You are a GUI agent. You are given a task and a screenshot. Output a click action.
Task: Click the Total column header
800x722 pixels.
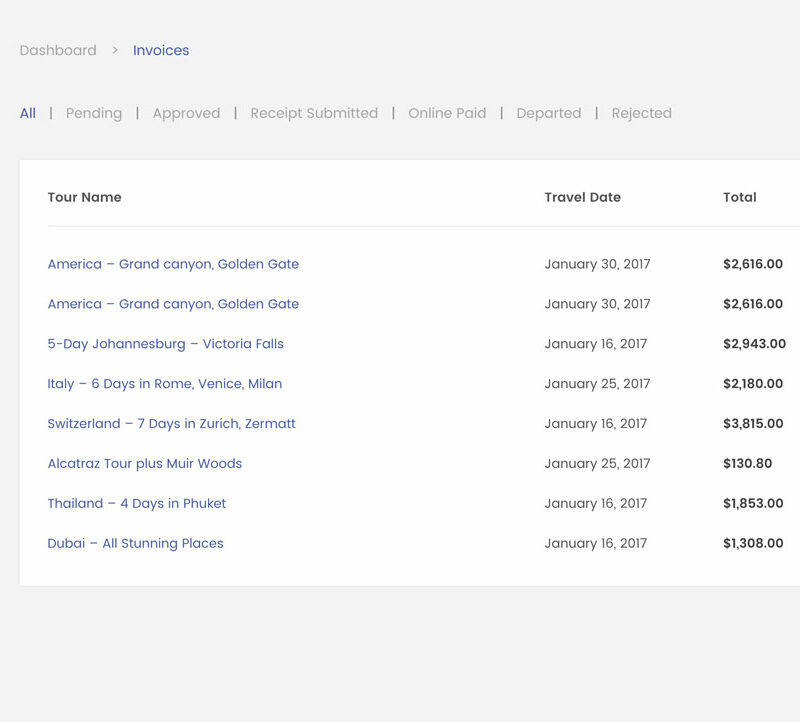tap(739, 197)
